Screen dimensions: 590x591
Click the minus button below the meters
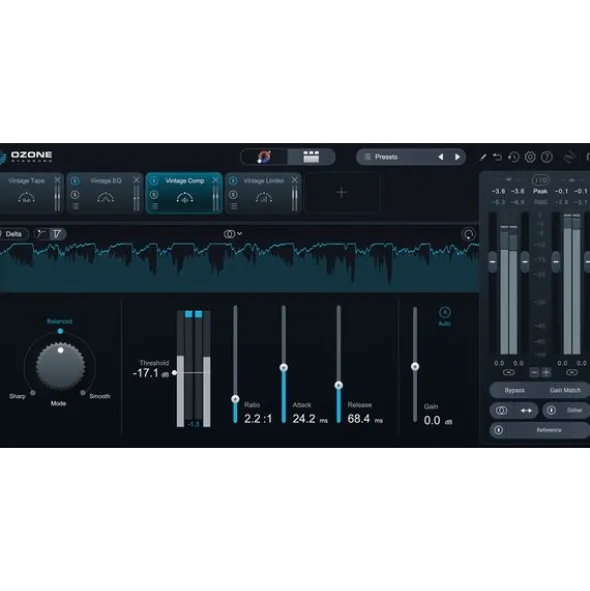[x=534, y=373]
